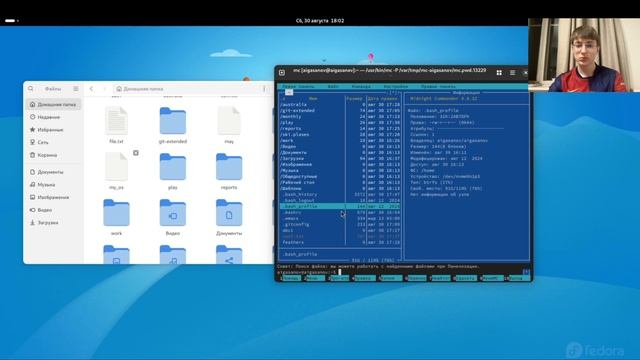The height and width of the screenshot is (360, 640).
Task: Select the /work directory row in mc
Action: tap(340, 140)
